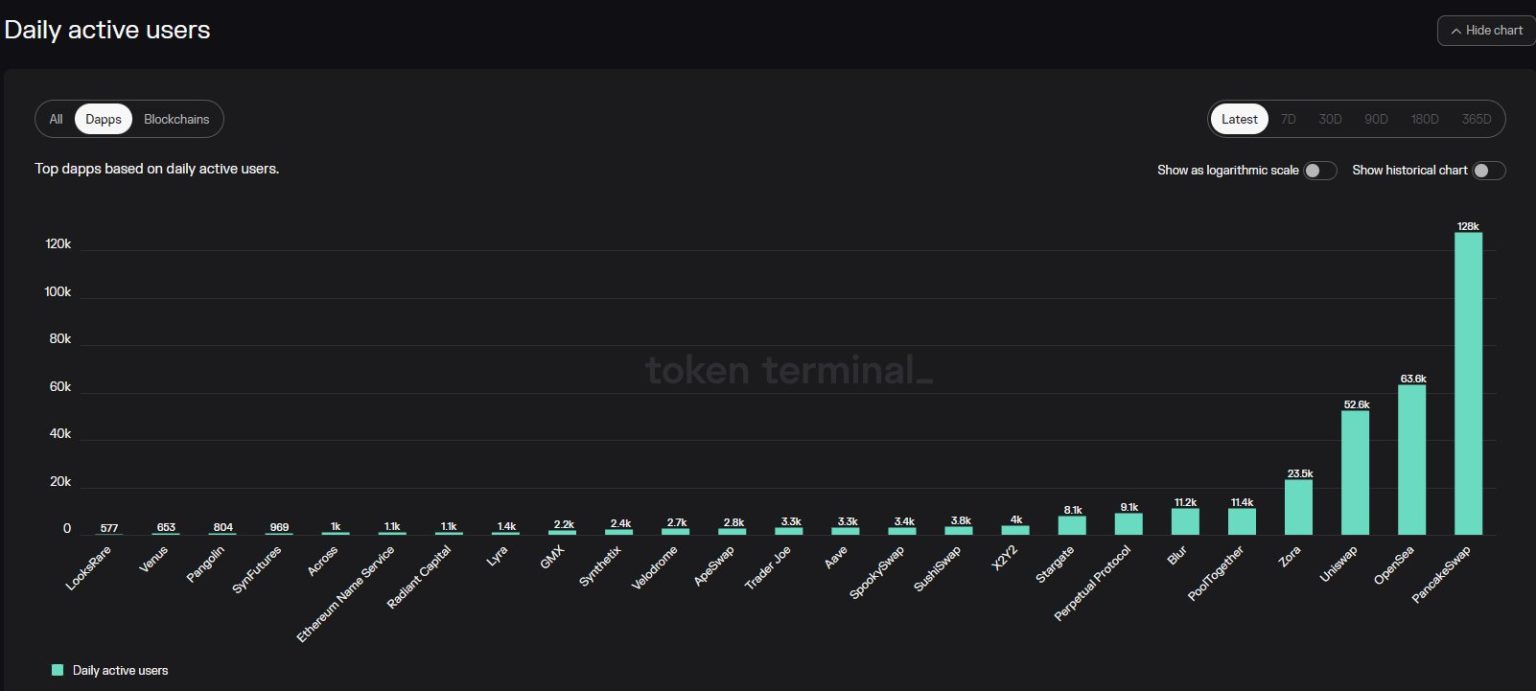1536x691 pixels.
Task: Select the 180D time range
Action: pyautogui.click(x=1424, y=119)
